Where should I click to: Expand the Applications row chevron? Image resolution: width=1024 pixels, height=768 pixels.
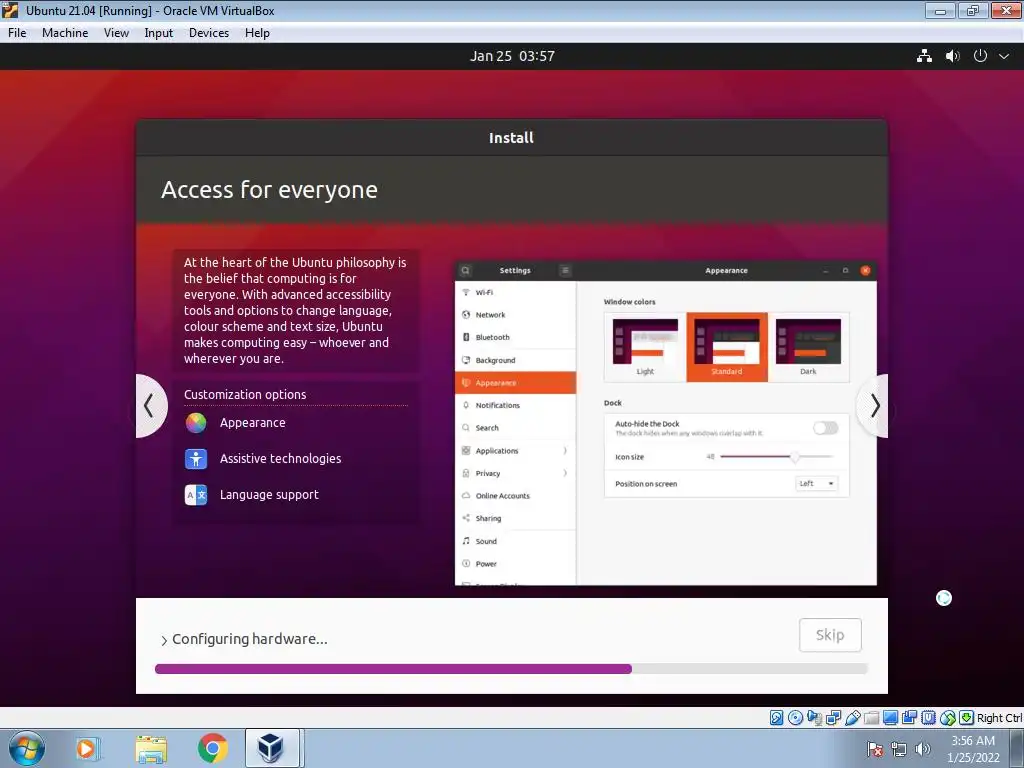pos(565,451)
